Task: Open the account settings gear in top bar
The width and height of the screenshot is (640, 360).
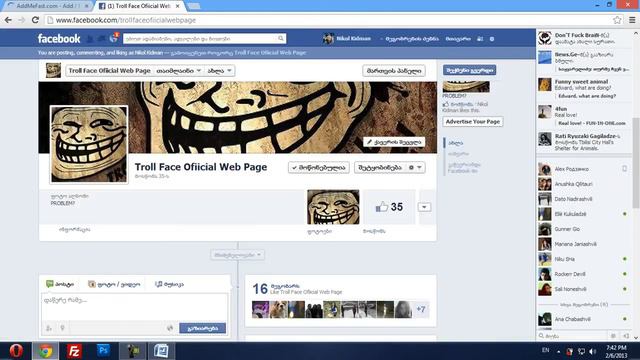Action: pyautogui.click(x=492, y=39)
